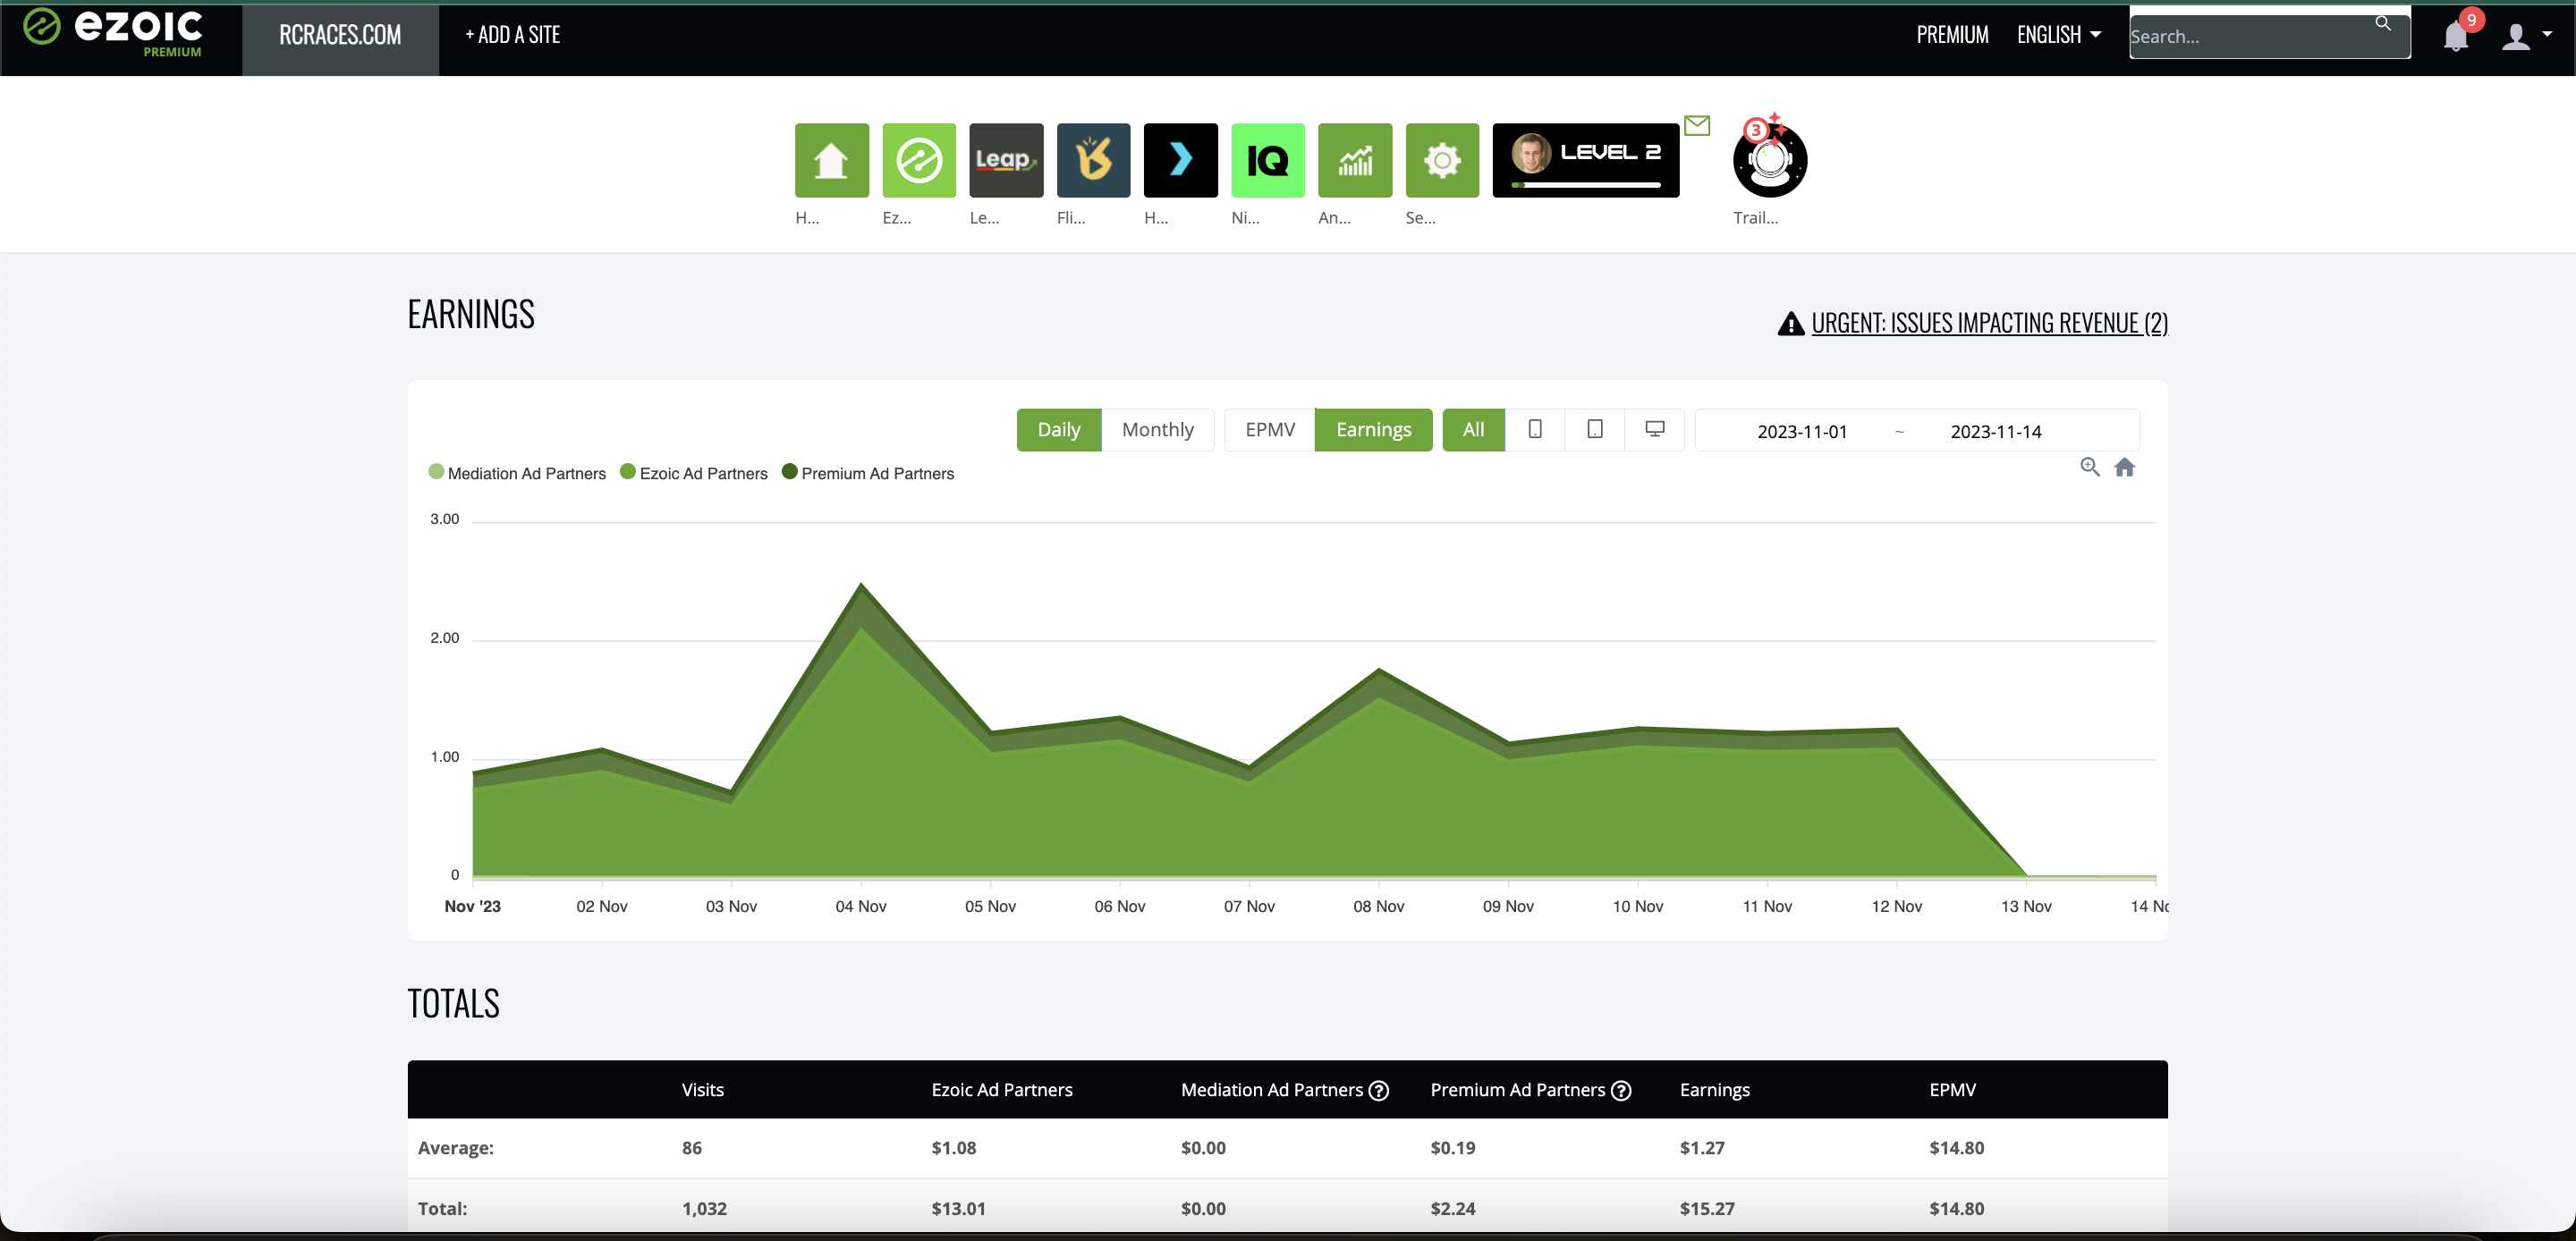Image resolution: width=2576 pixels, height=1241 pixels.
Task: Click the EARNINGS heading
Action: tap(471, 314)
